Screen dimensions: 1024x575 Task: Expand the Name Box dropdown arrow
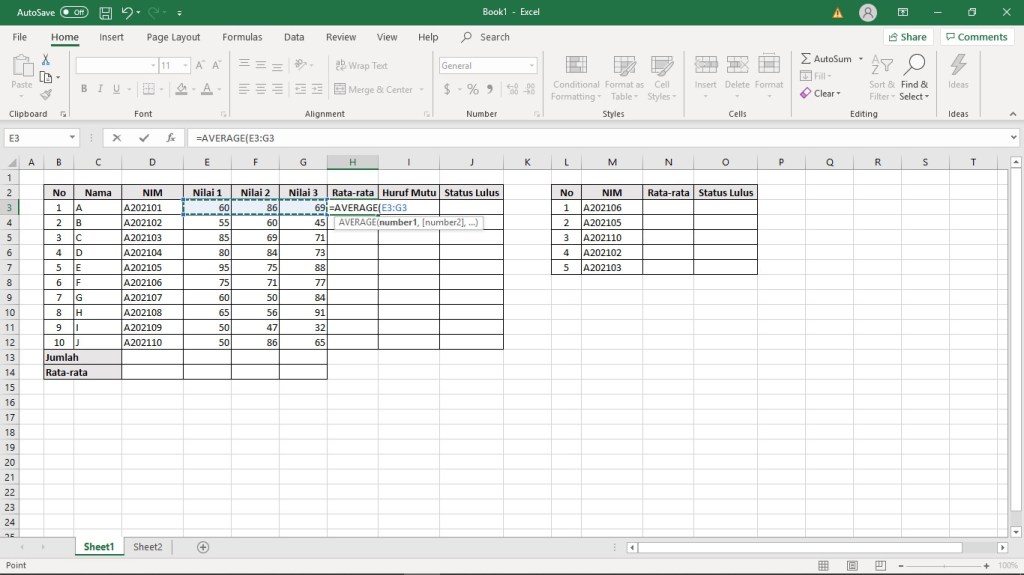[x=73, y=138]
